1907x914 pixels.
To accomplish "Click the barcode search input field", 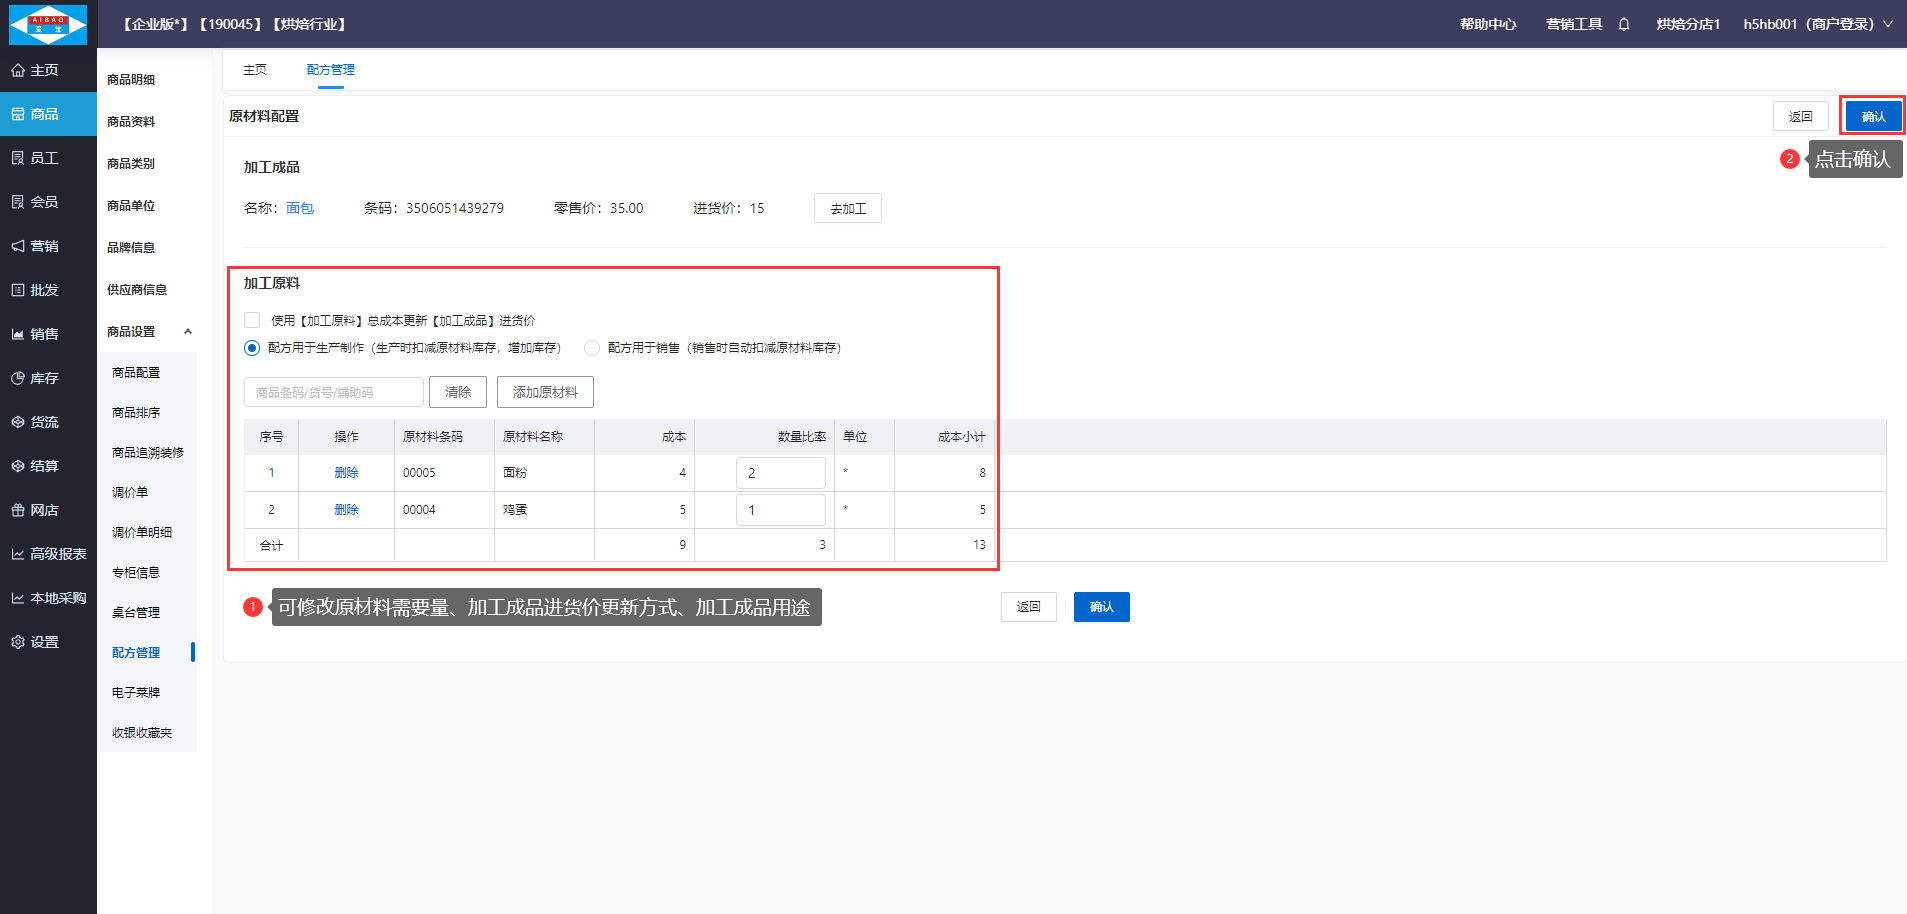I will (334, 392).
